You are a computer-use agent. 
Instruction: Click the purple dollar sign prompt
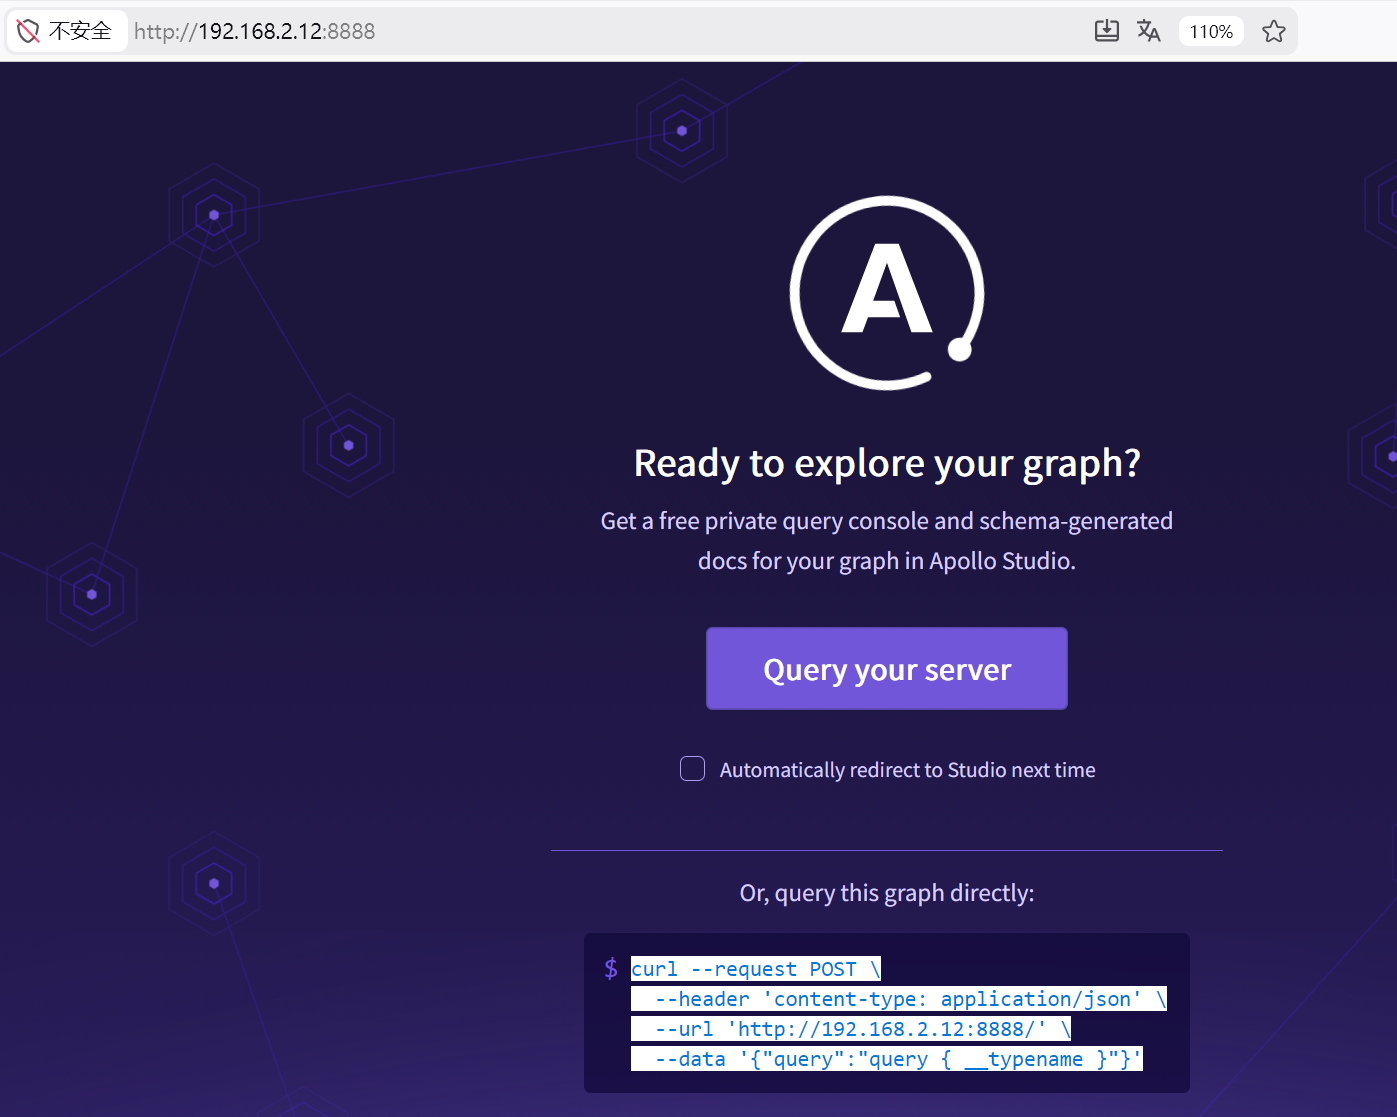pos(611,968)
